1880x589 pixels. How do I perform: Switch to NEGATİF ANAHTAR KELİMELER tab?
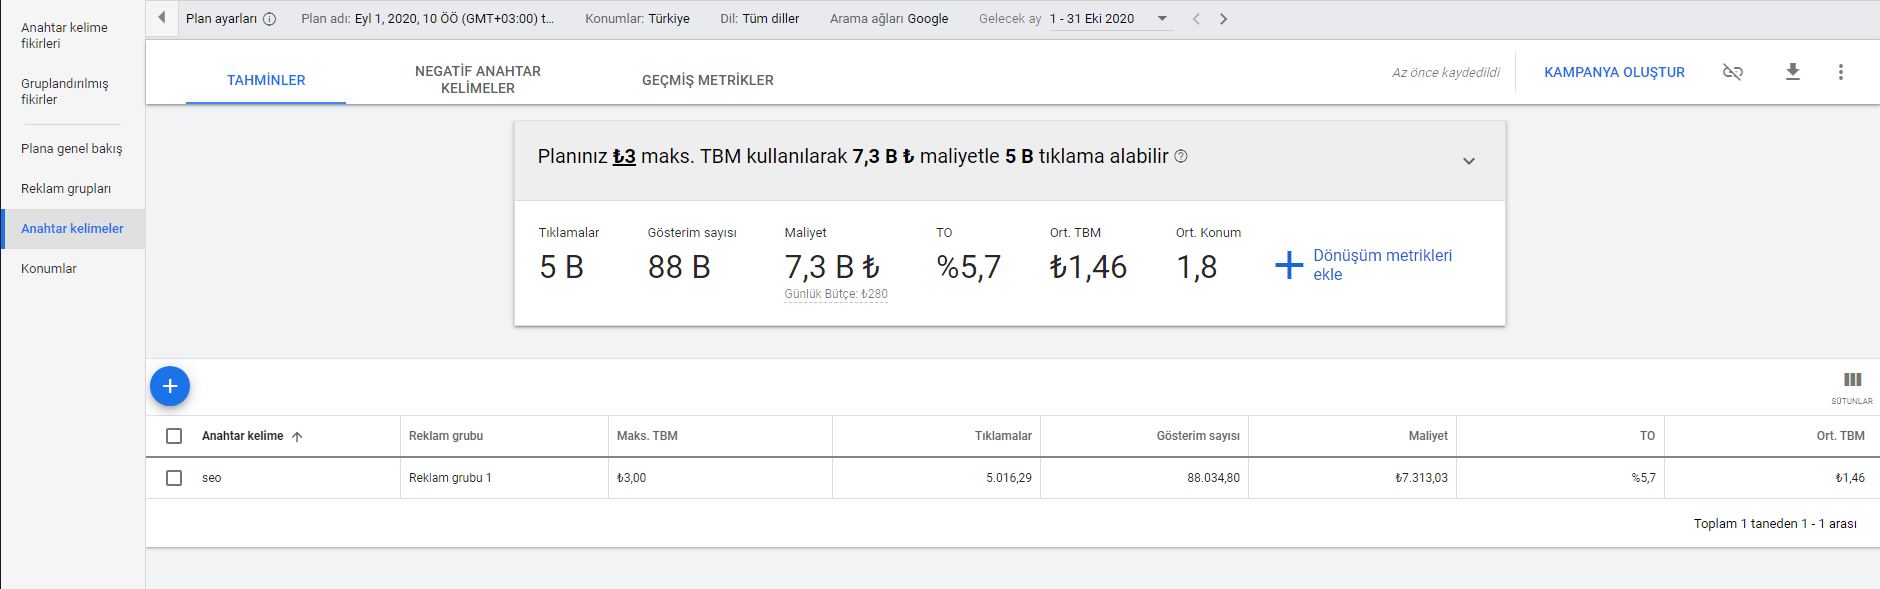click(x=478, y=79)
